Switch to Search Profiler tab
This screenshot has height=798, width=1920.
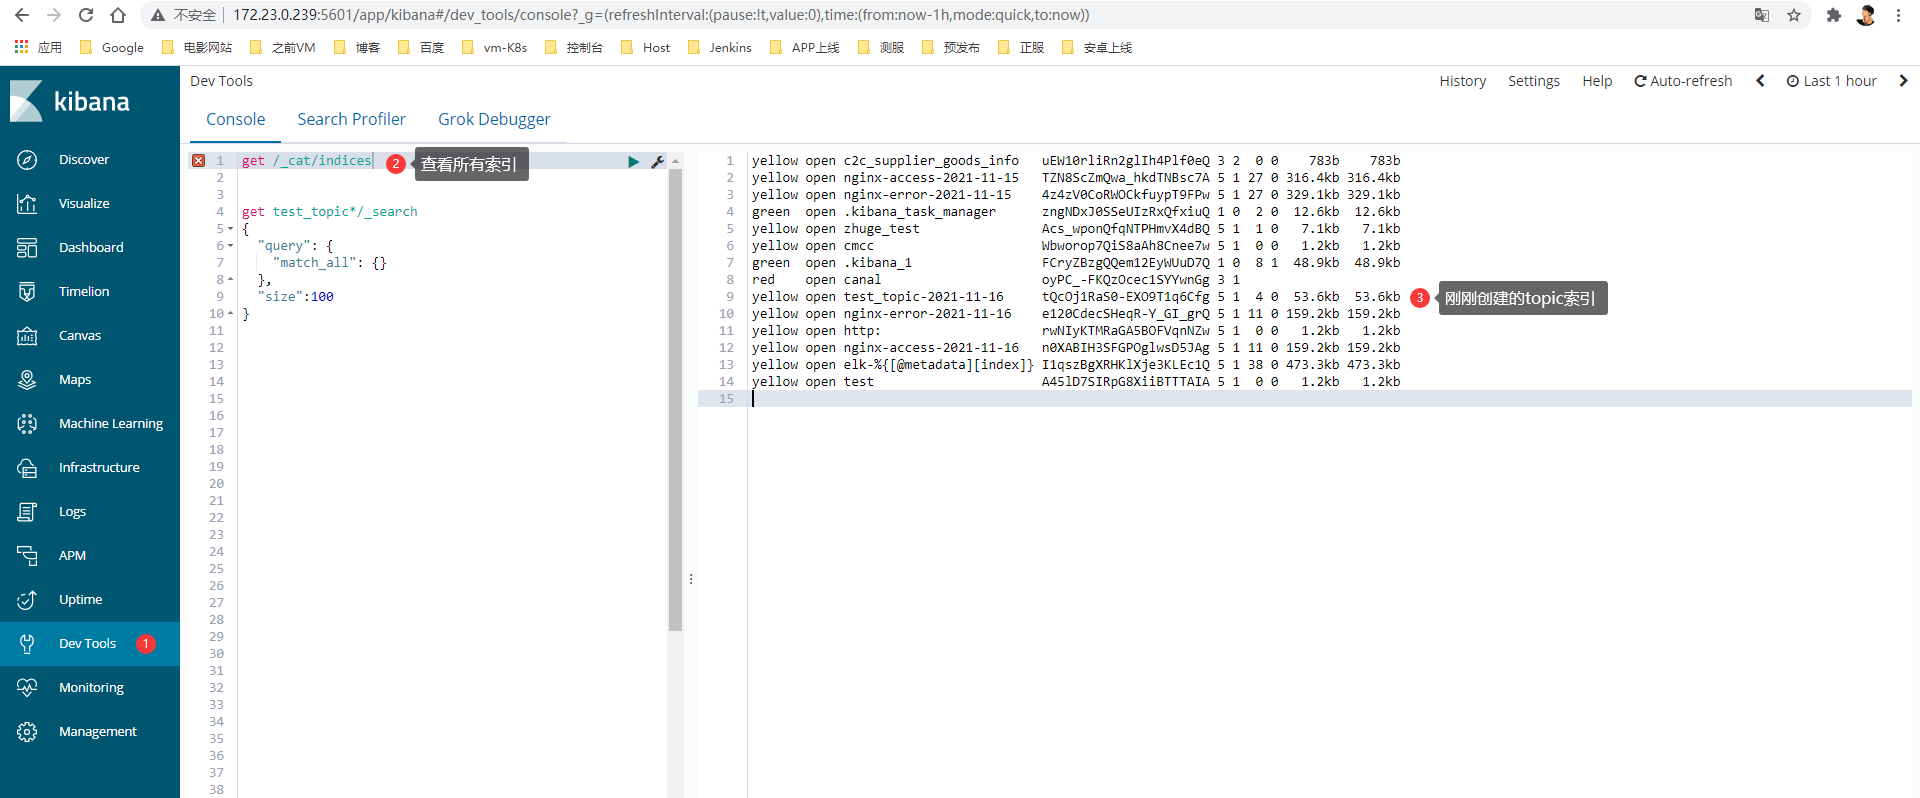(351, 119)
